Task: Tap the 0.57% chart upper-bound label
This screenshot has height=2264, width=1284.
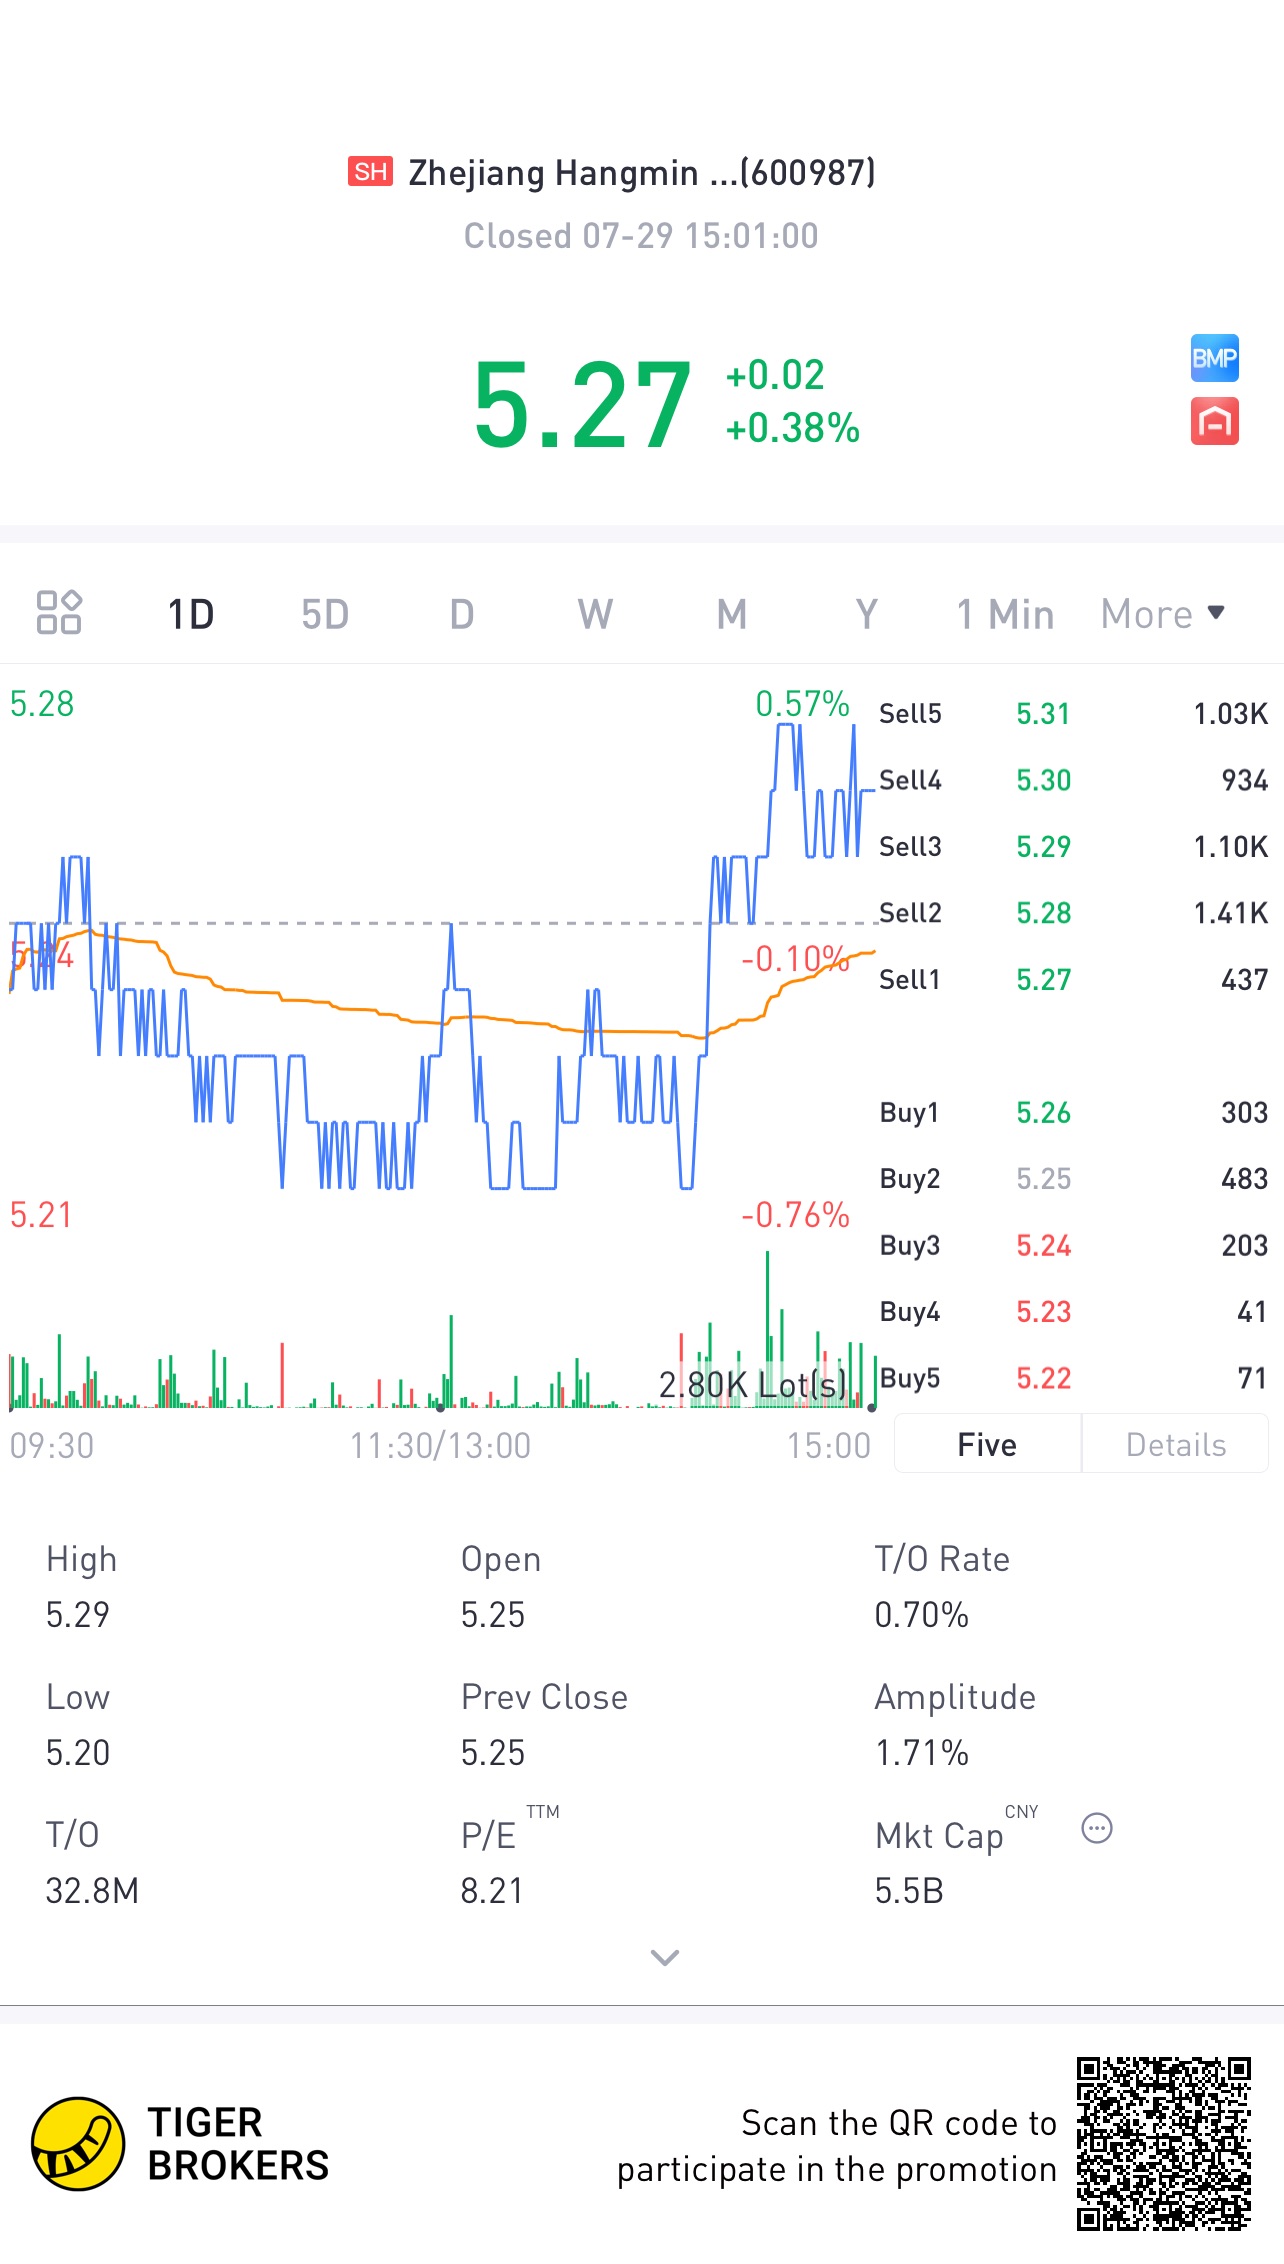Action: pyautogui.click(x=802, y=704)
